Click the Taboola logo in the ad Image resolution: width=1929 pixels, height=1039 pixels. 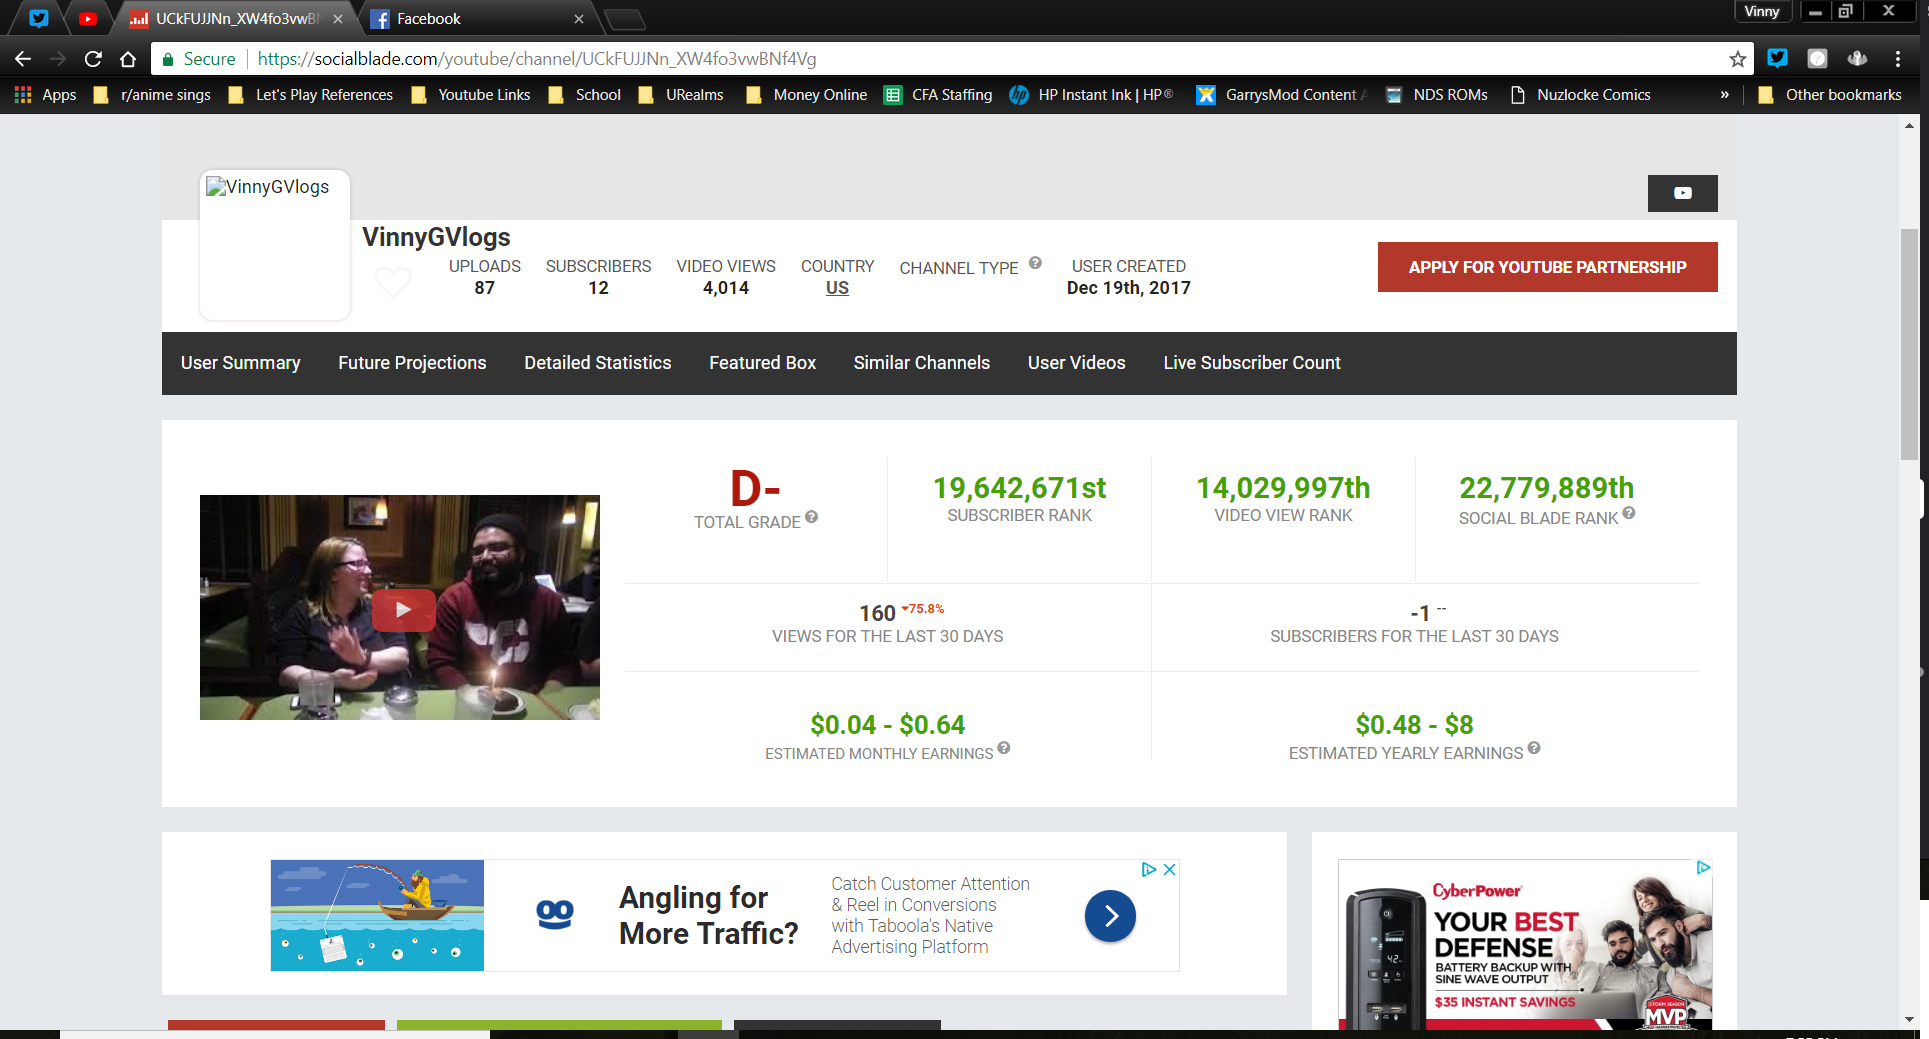click(x=555, y=915)
